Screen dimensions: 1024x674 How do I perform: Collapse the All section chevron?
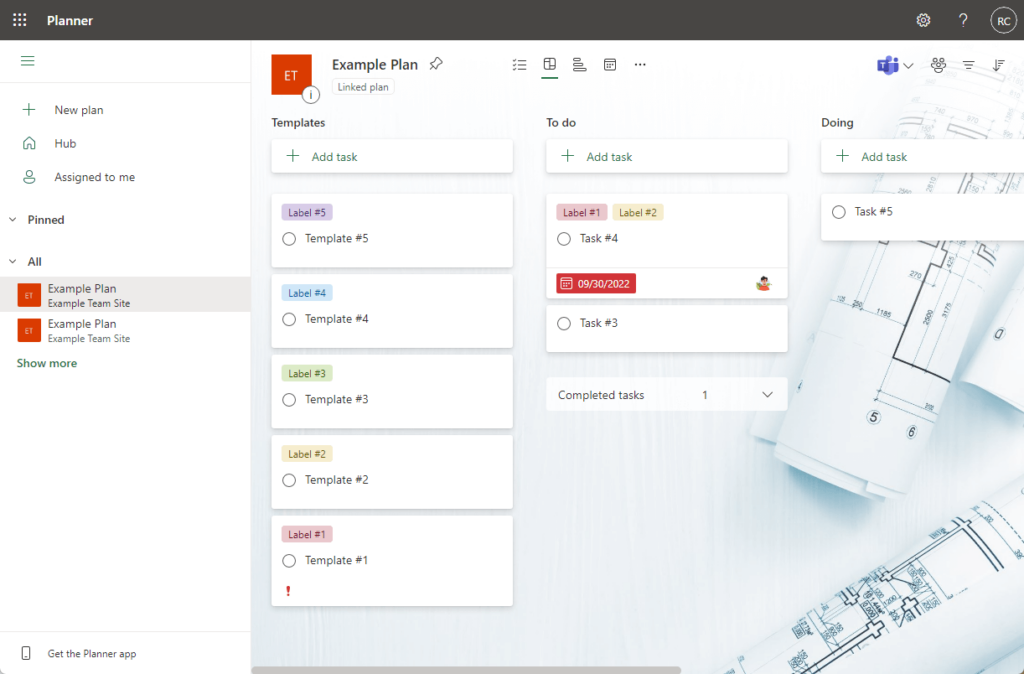(x=12, y=261)
